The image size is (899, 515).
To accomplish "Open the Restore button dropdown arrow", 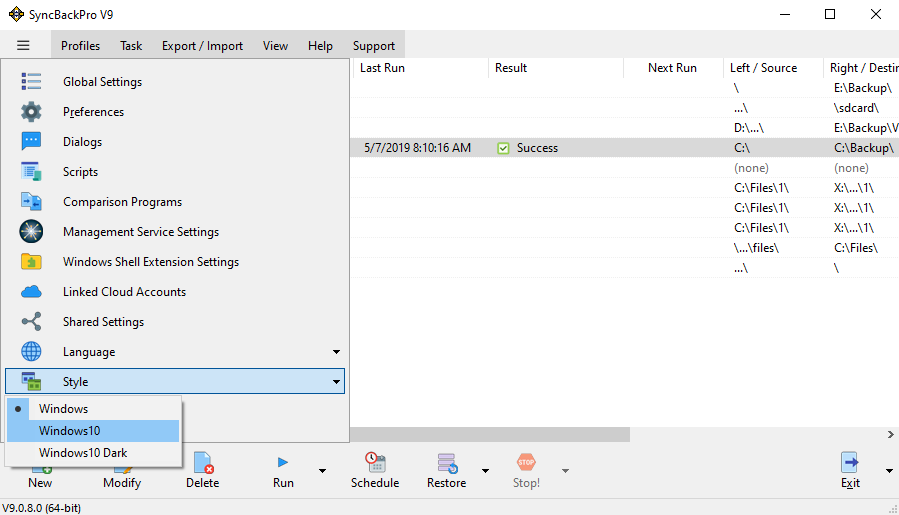I will coord(486,471).
